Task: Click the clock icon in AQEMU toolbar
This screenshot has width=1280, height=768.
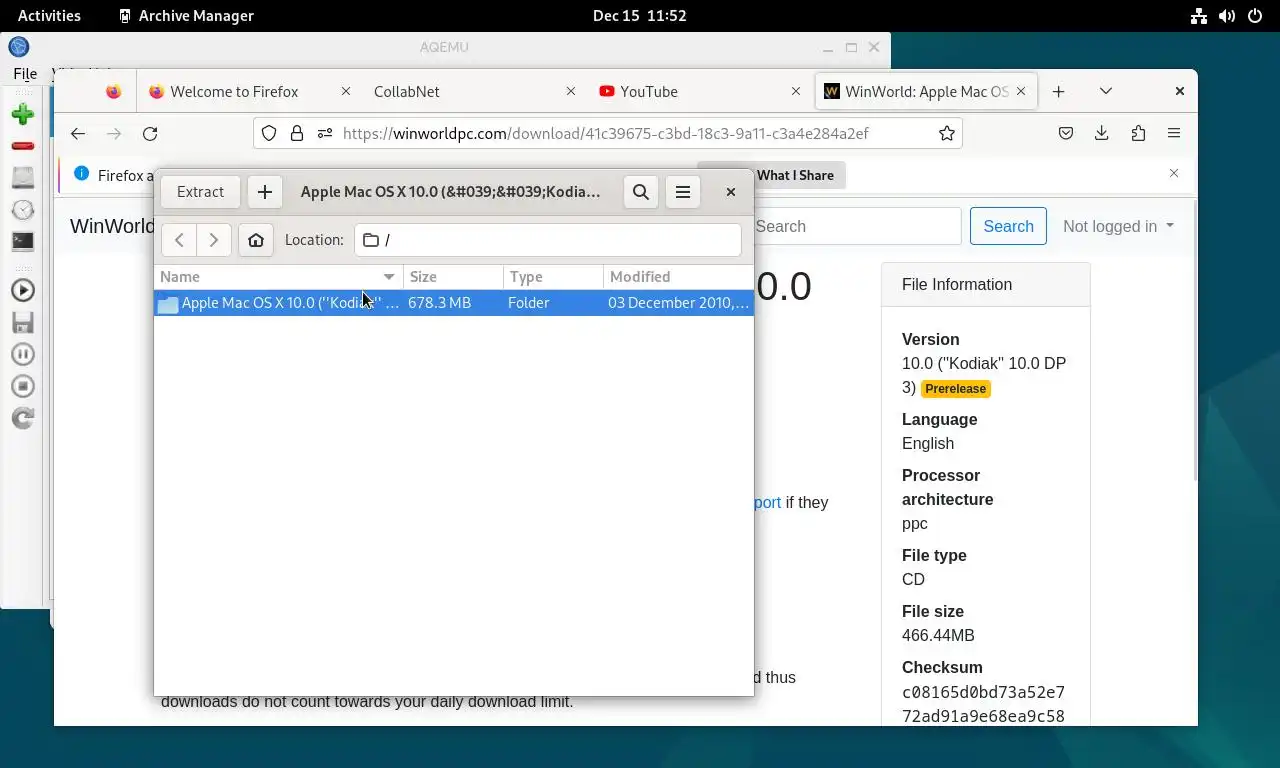Action: point(22,210)
